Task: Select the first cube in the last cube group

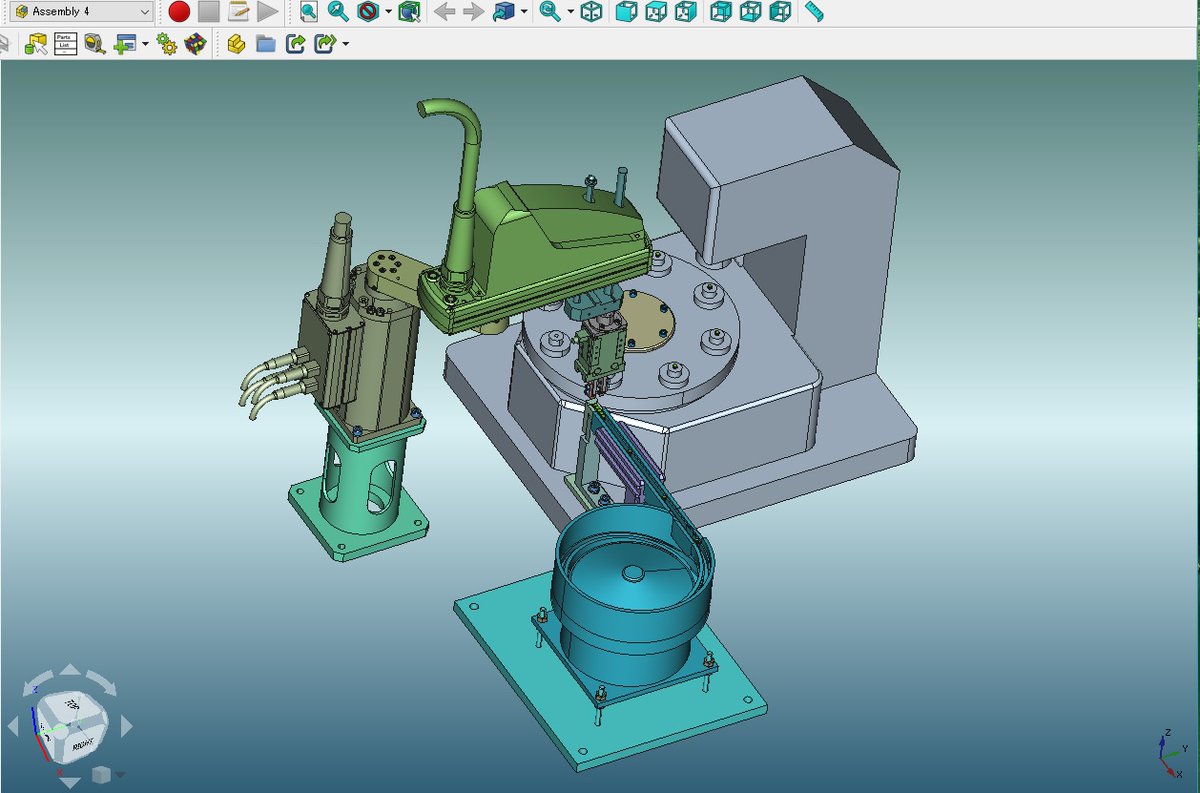Action: pyautogui.click(x=720, y=12)
